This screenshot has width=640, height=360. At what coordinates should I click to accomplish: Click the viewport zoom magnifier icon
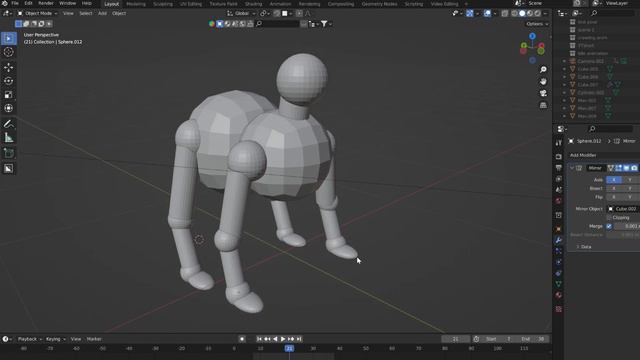pyautogui.click(x=543, y=70)
